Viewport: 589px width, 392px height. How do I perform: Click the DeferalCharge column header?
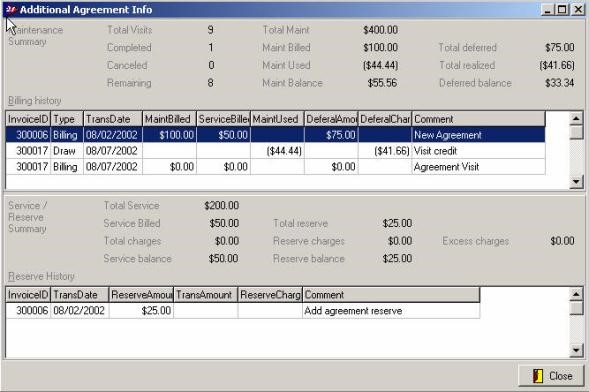(x=385, y=119)
